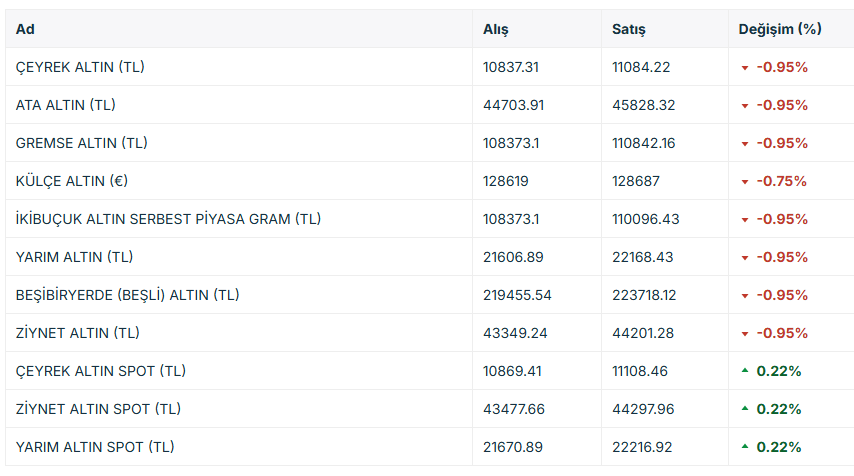Viewport: 854px width, 476px height.
Task: Click buy price 219455.54
Action: point(517,295)
